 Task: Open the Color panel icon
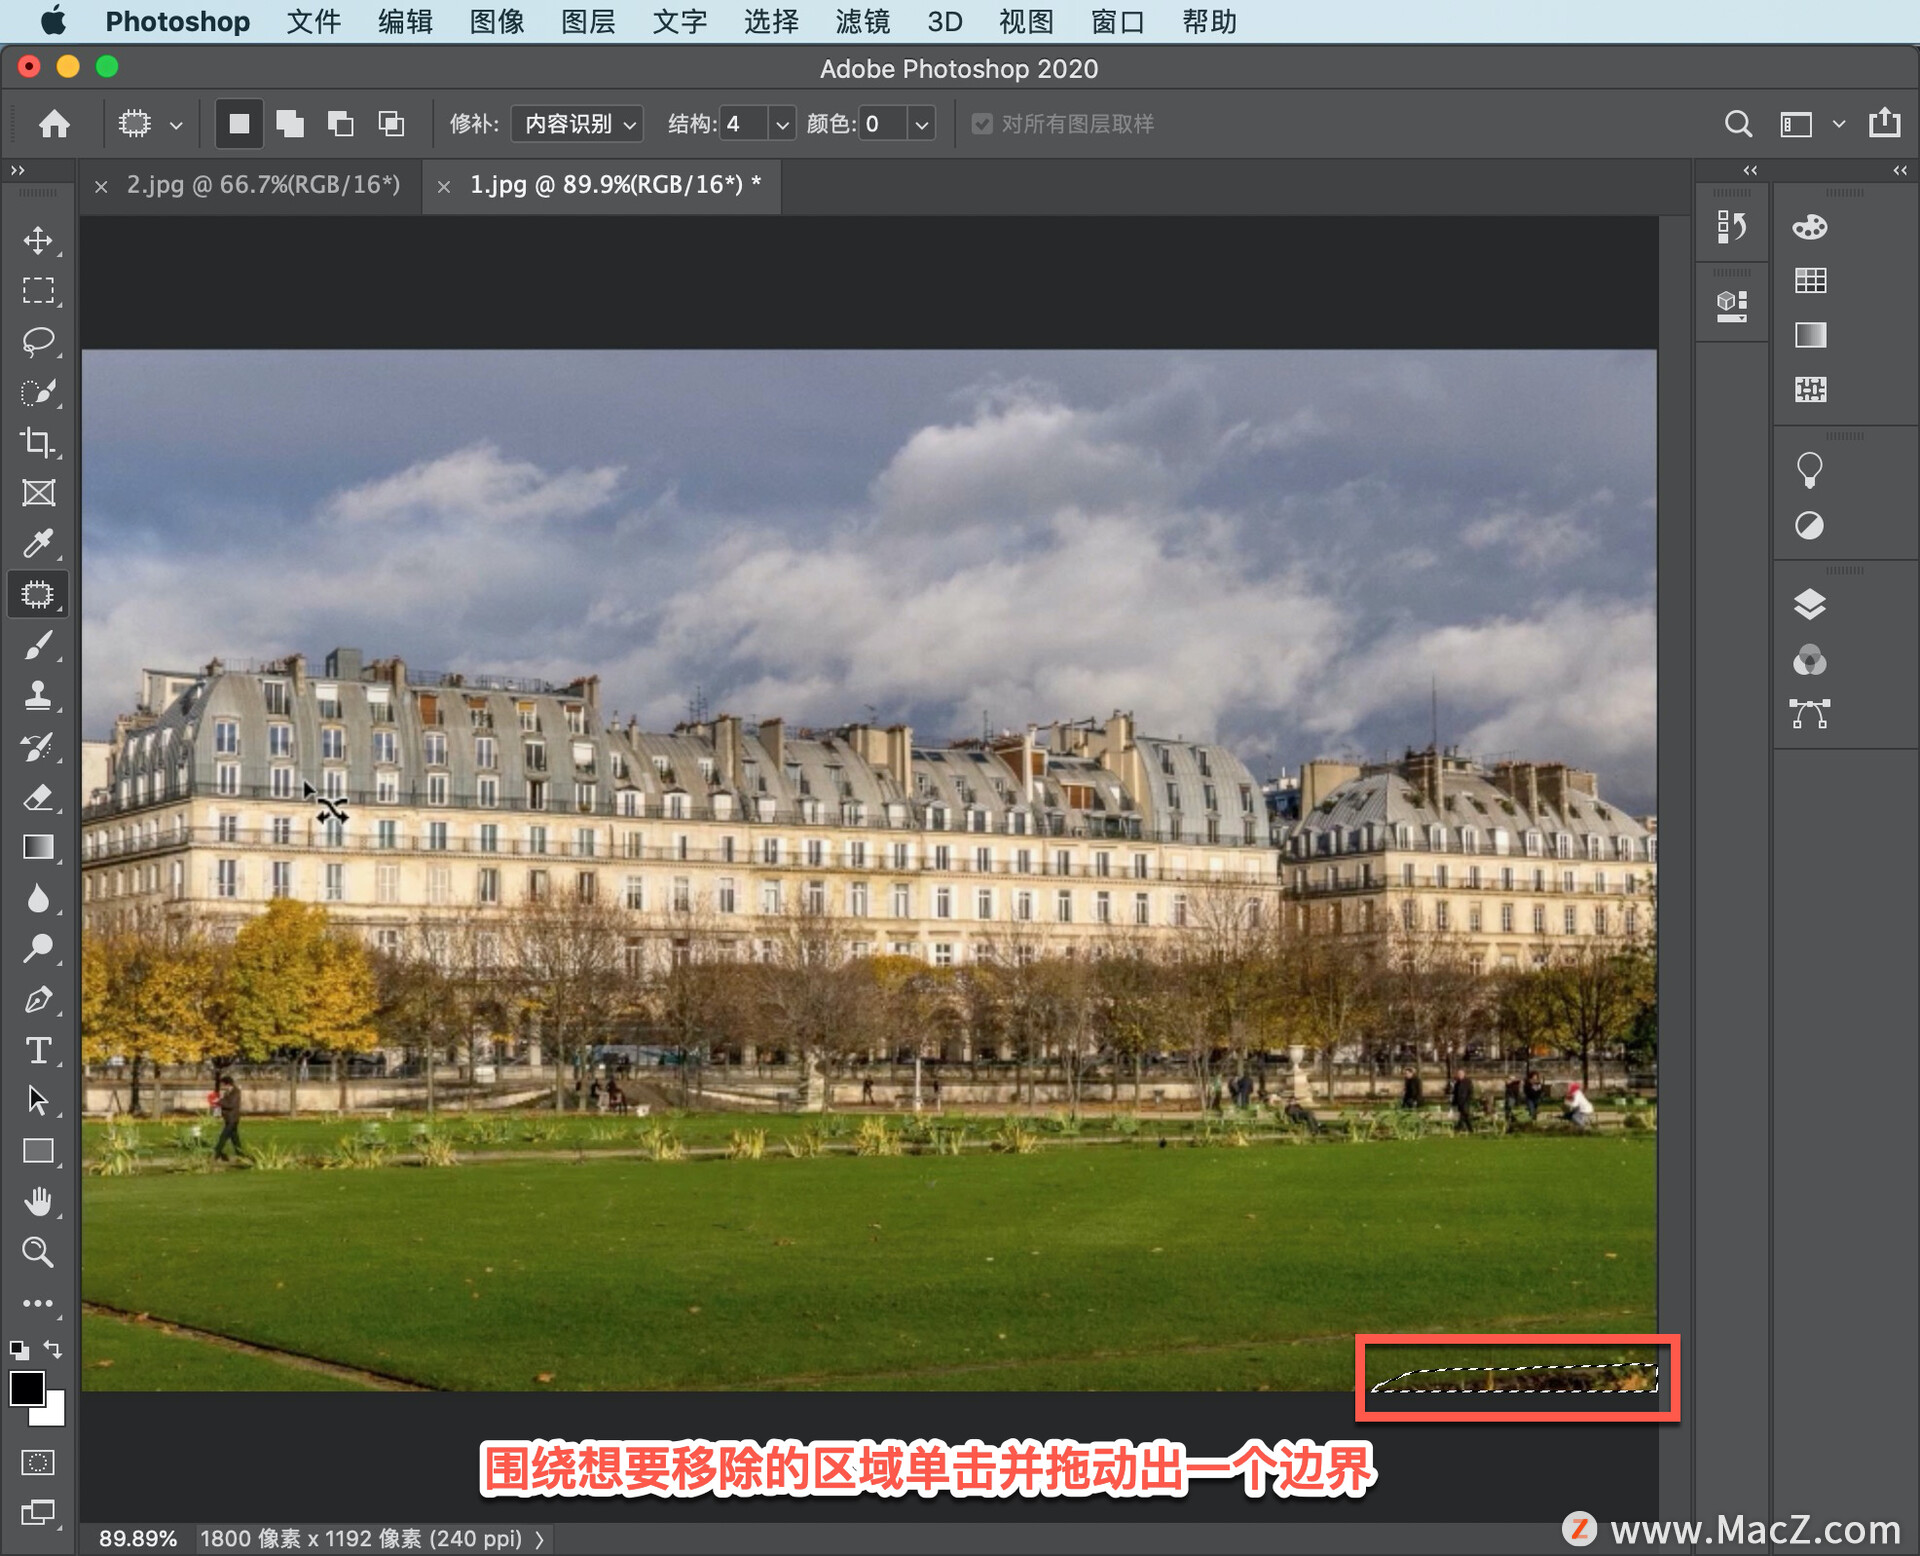click(x=1810, y=227)
